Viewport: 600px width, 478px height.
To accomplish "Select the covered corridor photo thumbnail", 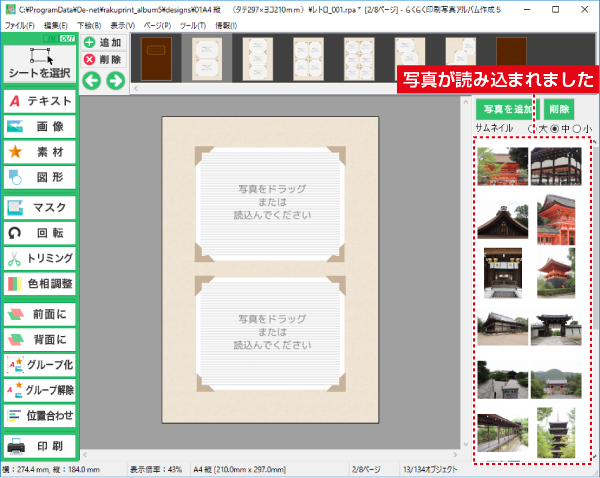I will point(503,432).
